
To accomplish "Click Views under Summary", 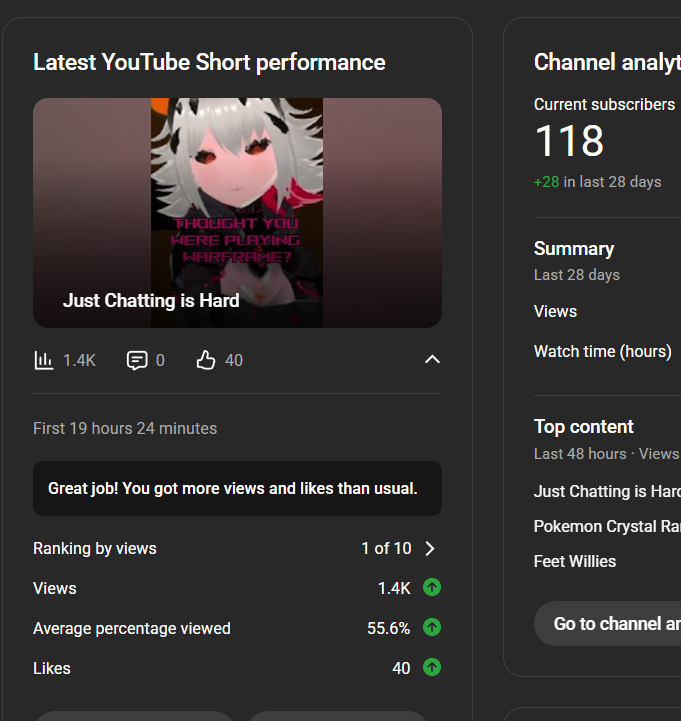I will pyautogui.click(x=555, y=311).
